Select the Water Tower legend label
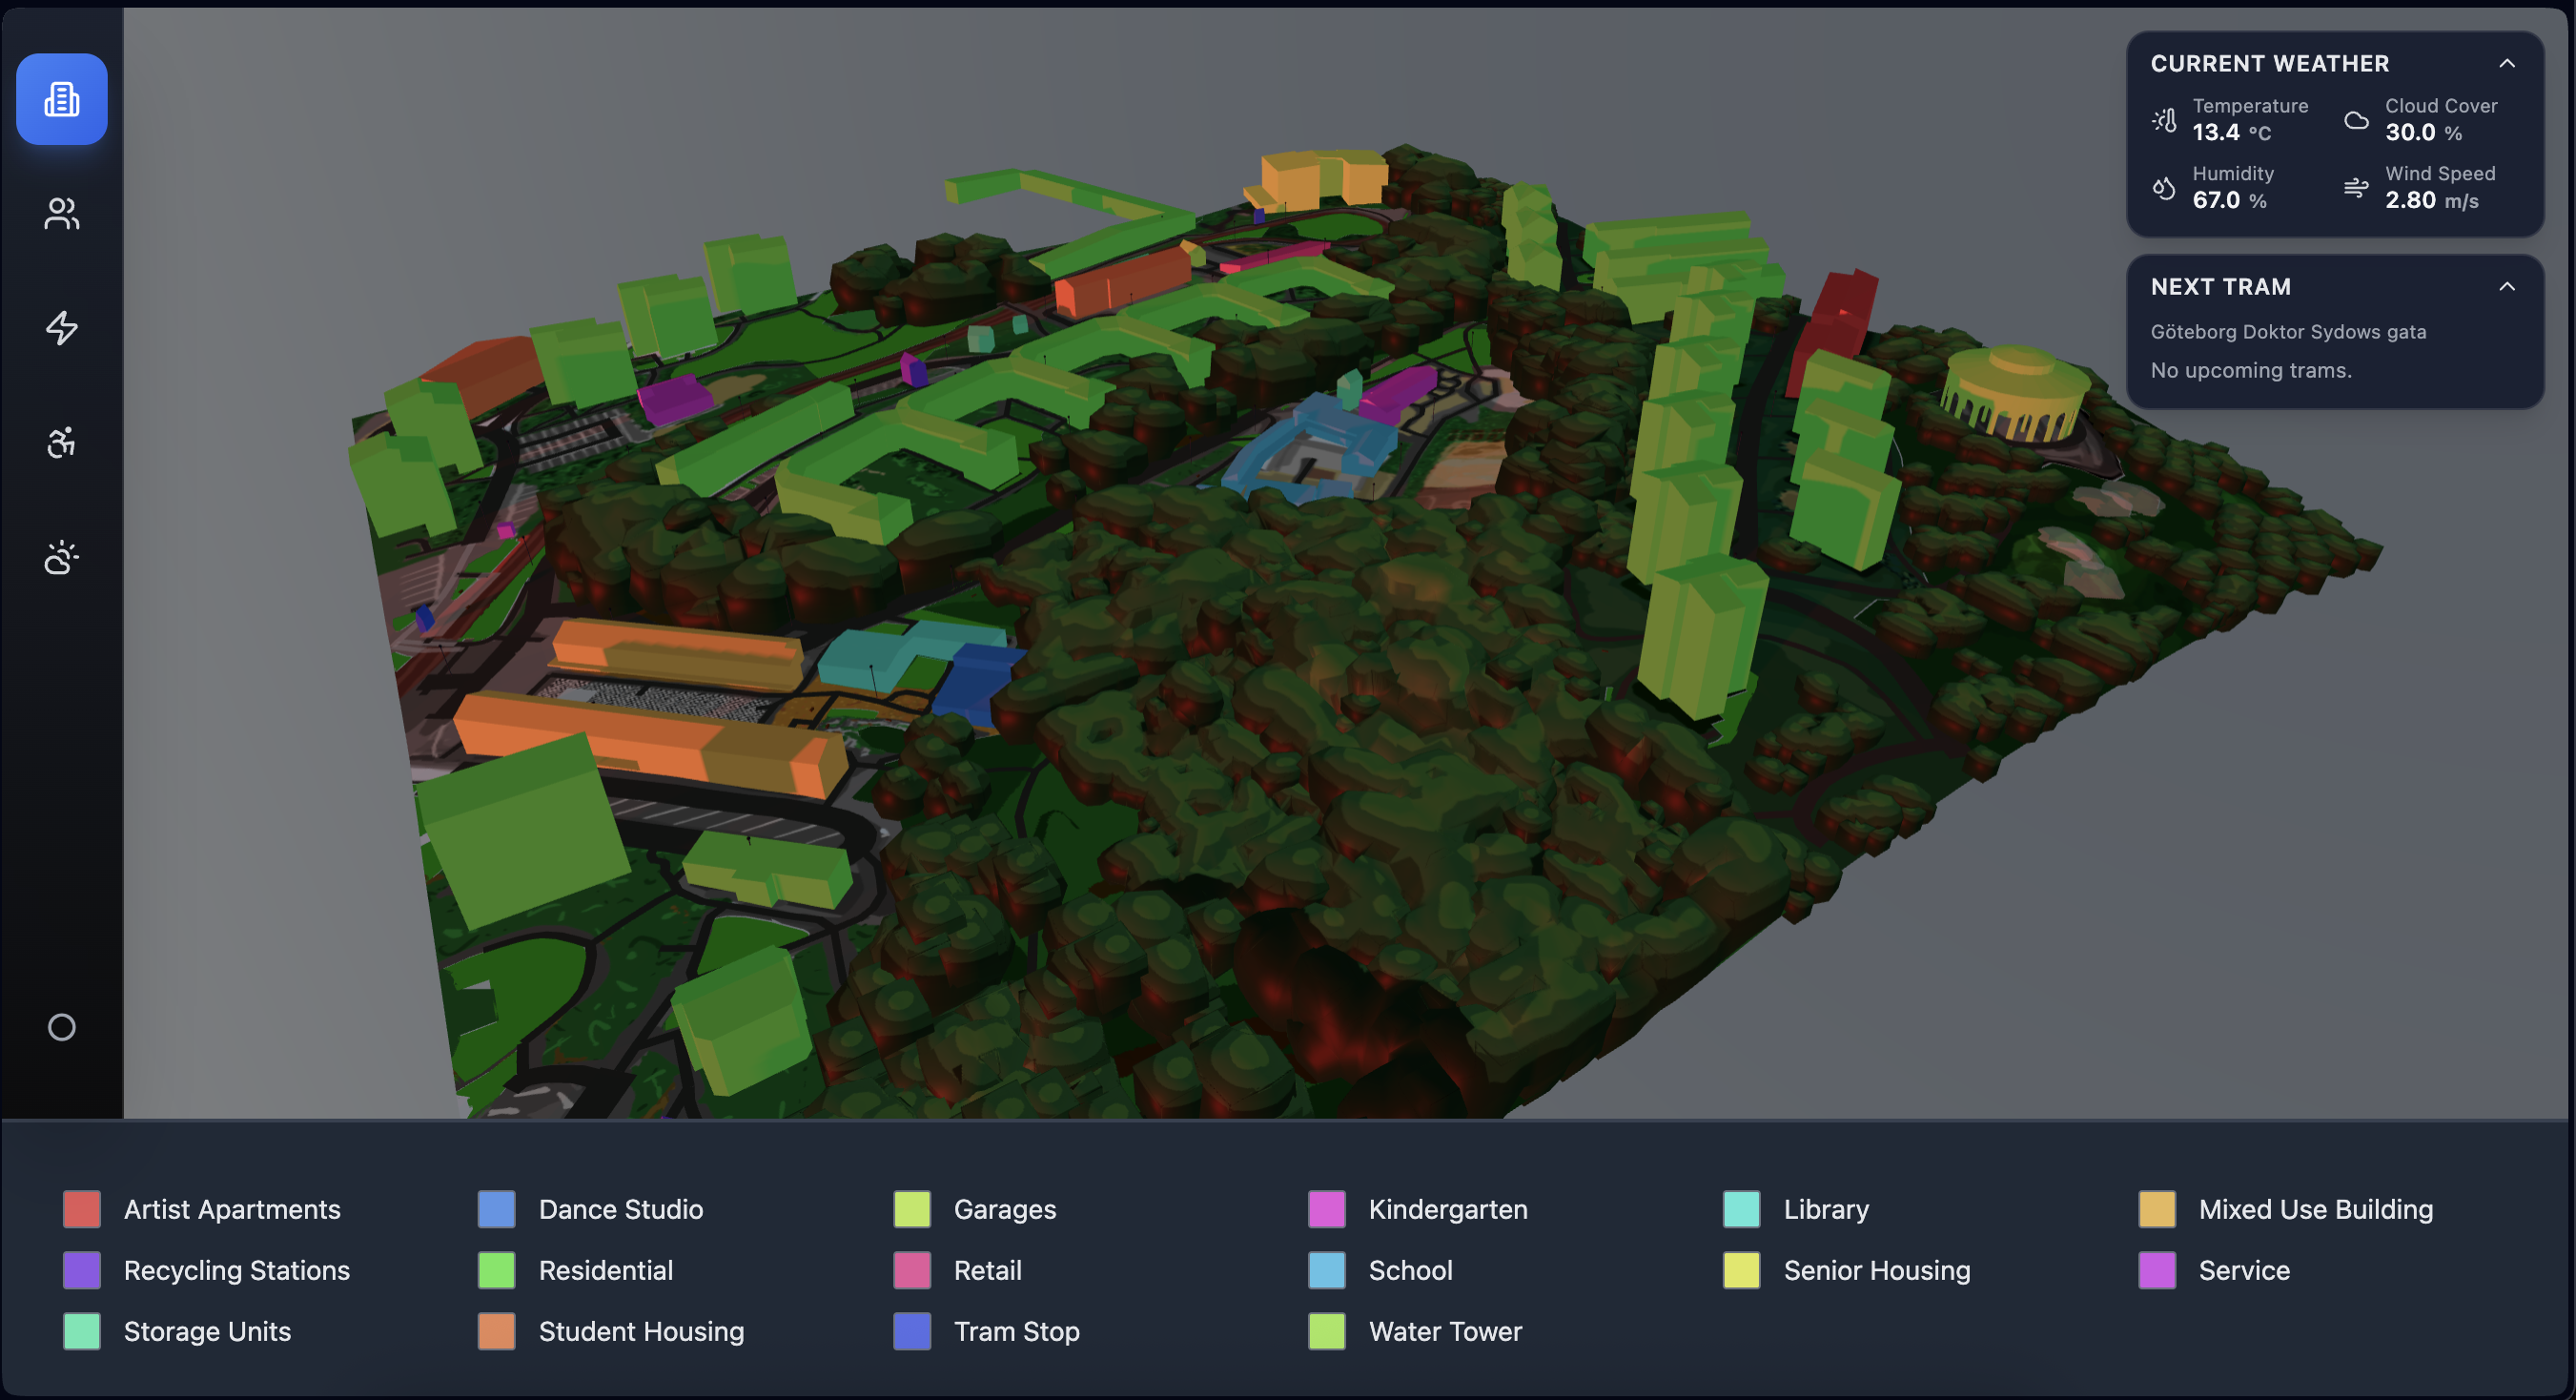 click(x=1444, y=1331)
